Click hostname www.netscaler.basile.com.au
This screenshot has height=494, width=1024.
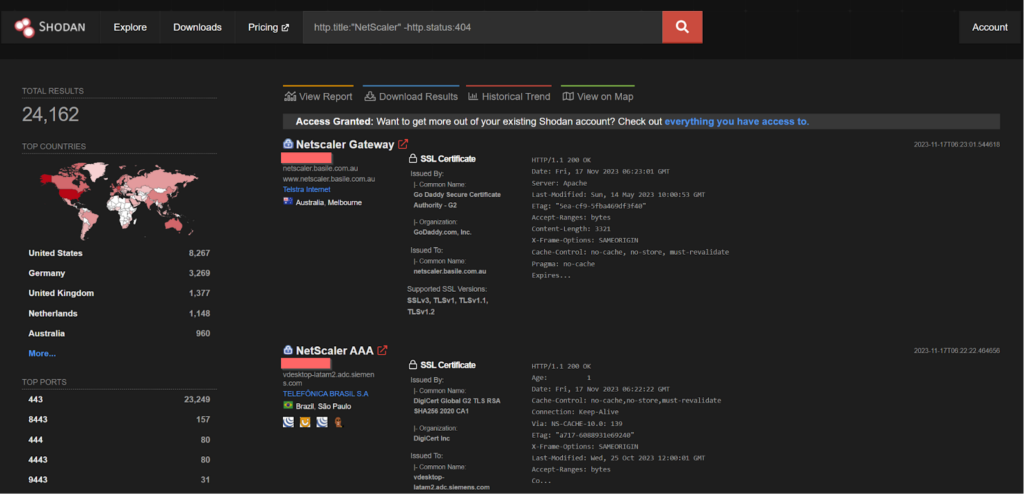point(328,179)
